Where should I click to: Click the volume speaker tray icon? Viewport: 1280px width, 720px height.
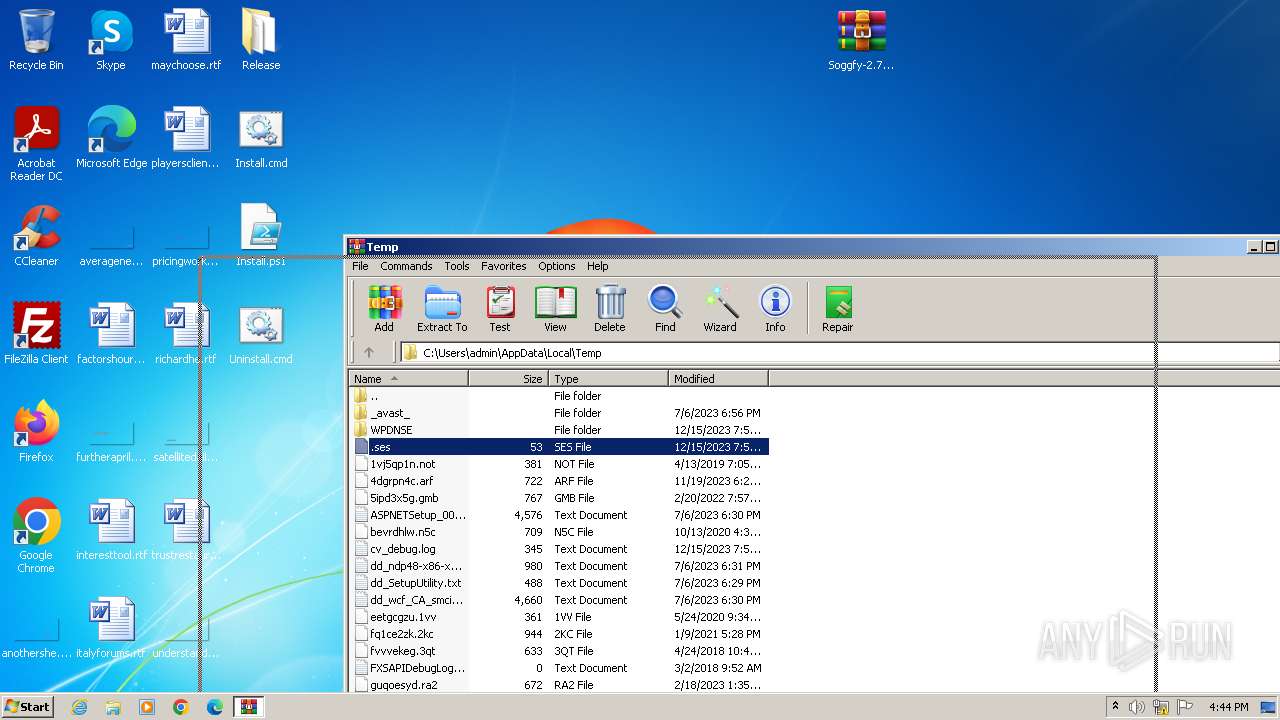point(1136,707)
